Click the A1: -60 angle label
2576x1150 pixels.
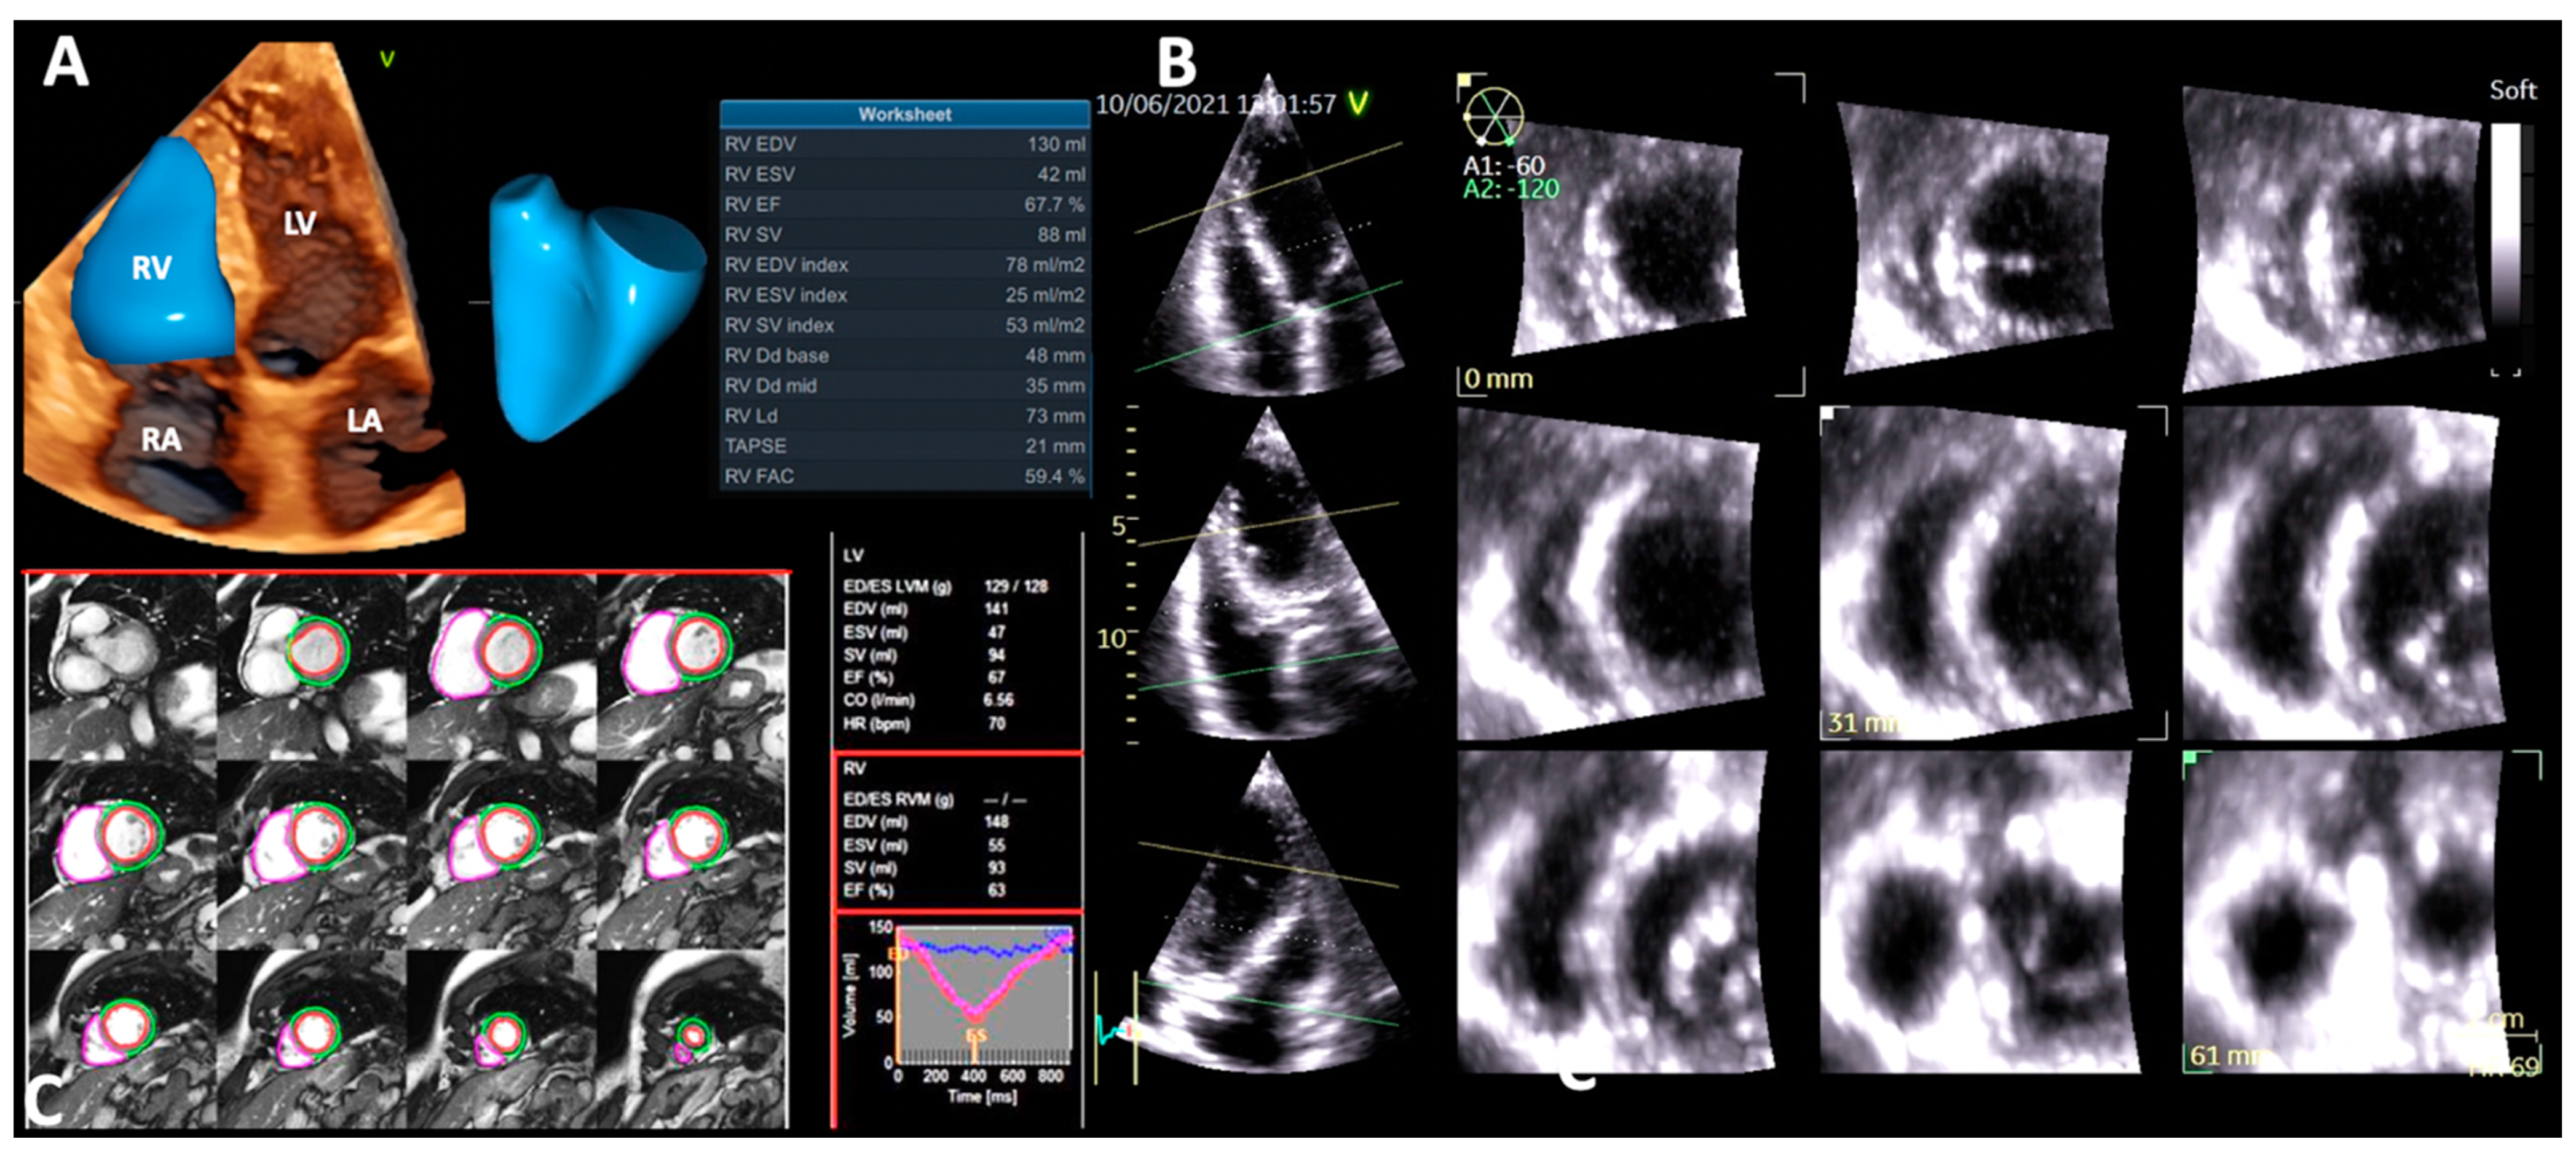pos(1503,165)
